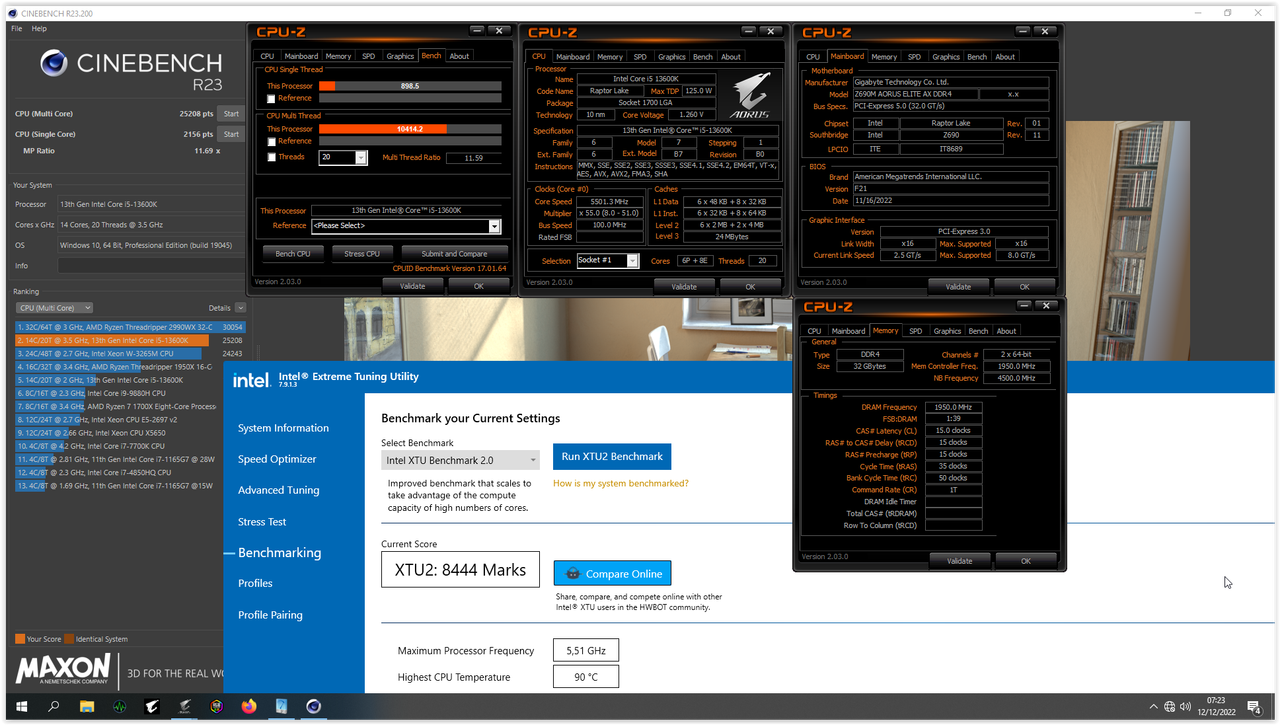The width and height of the screenshot is (1280, 725).
Task: Switch to About tab in CPU-Z Bench window
Action: [x=459, y=56]
